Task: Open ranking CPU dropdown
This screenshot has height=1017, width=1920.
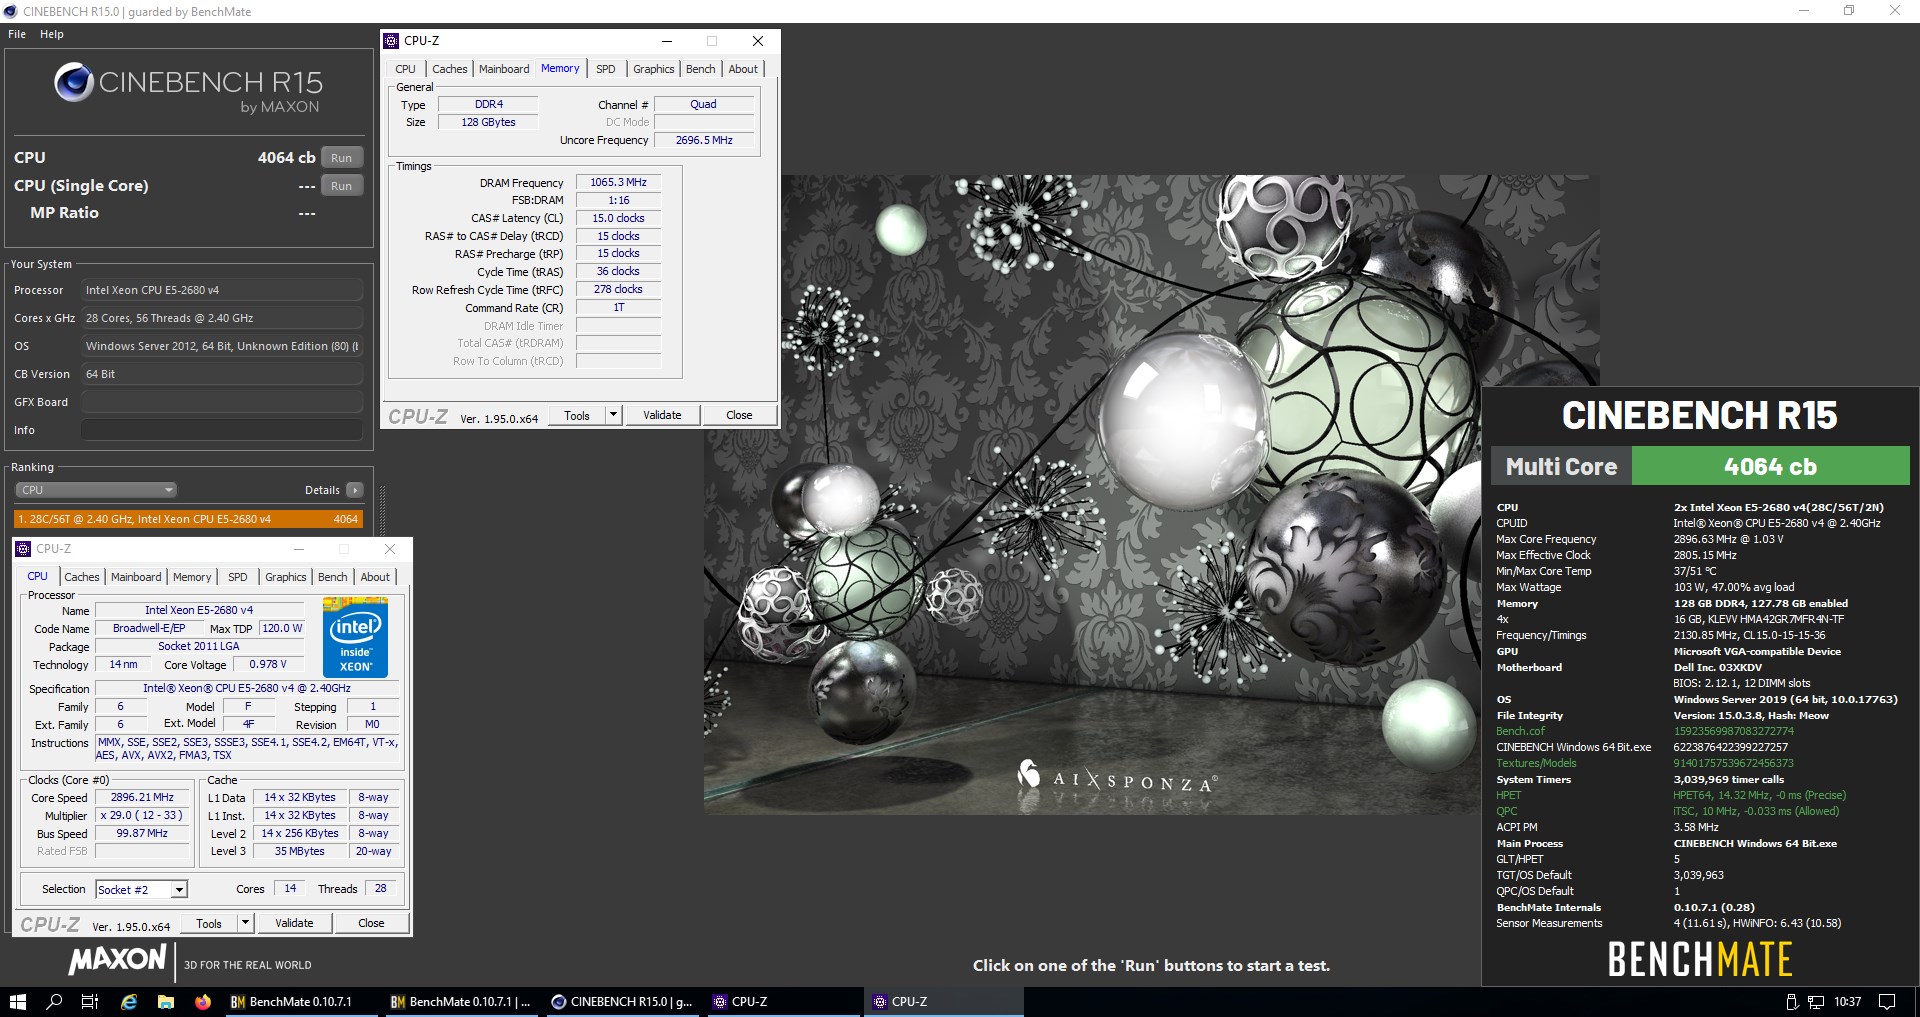Action: tap(96, 490)
